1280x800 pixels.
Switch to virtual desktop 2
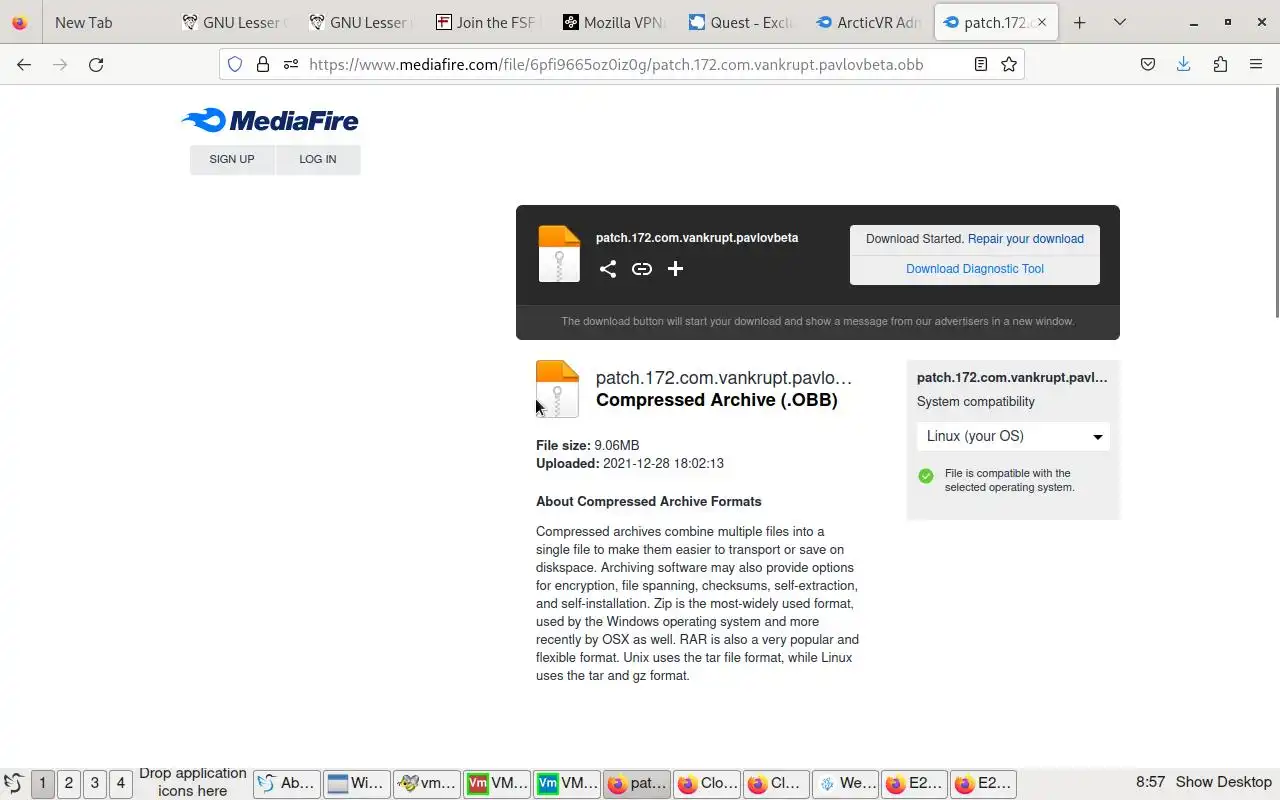click(x=69, y=783)
